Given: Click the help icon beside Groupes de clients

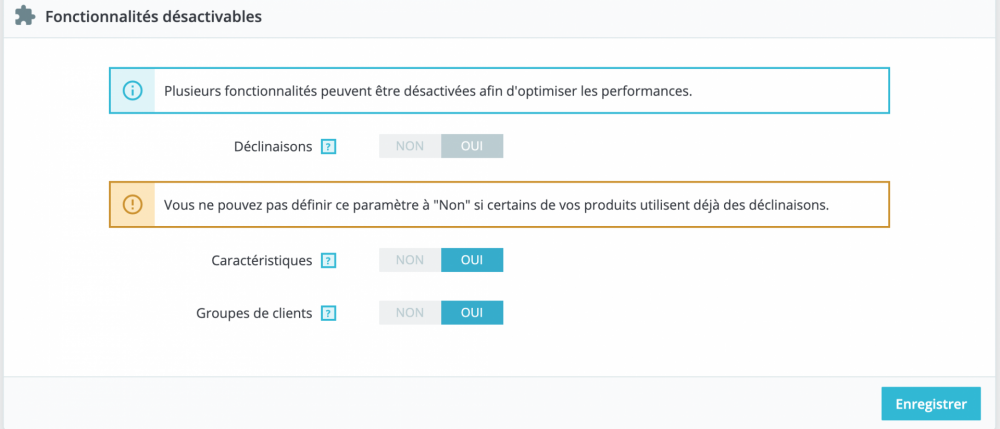Looking at the screenshot, I should pos(328,313).
